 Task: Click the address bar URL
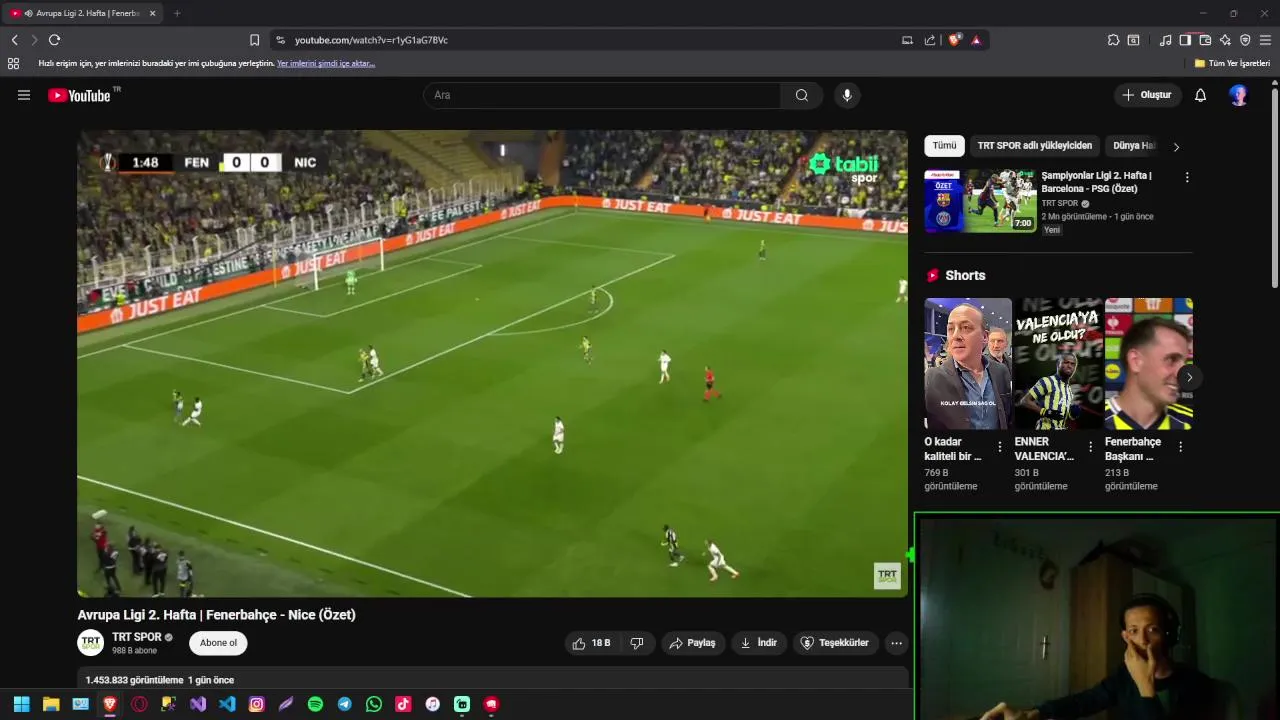[x=371, y=40]
